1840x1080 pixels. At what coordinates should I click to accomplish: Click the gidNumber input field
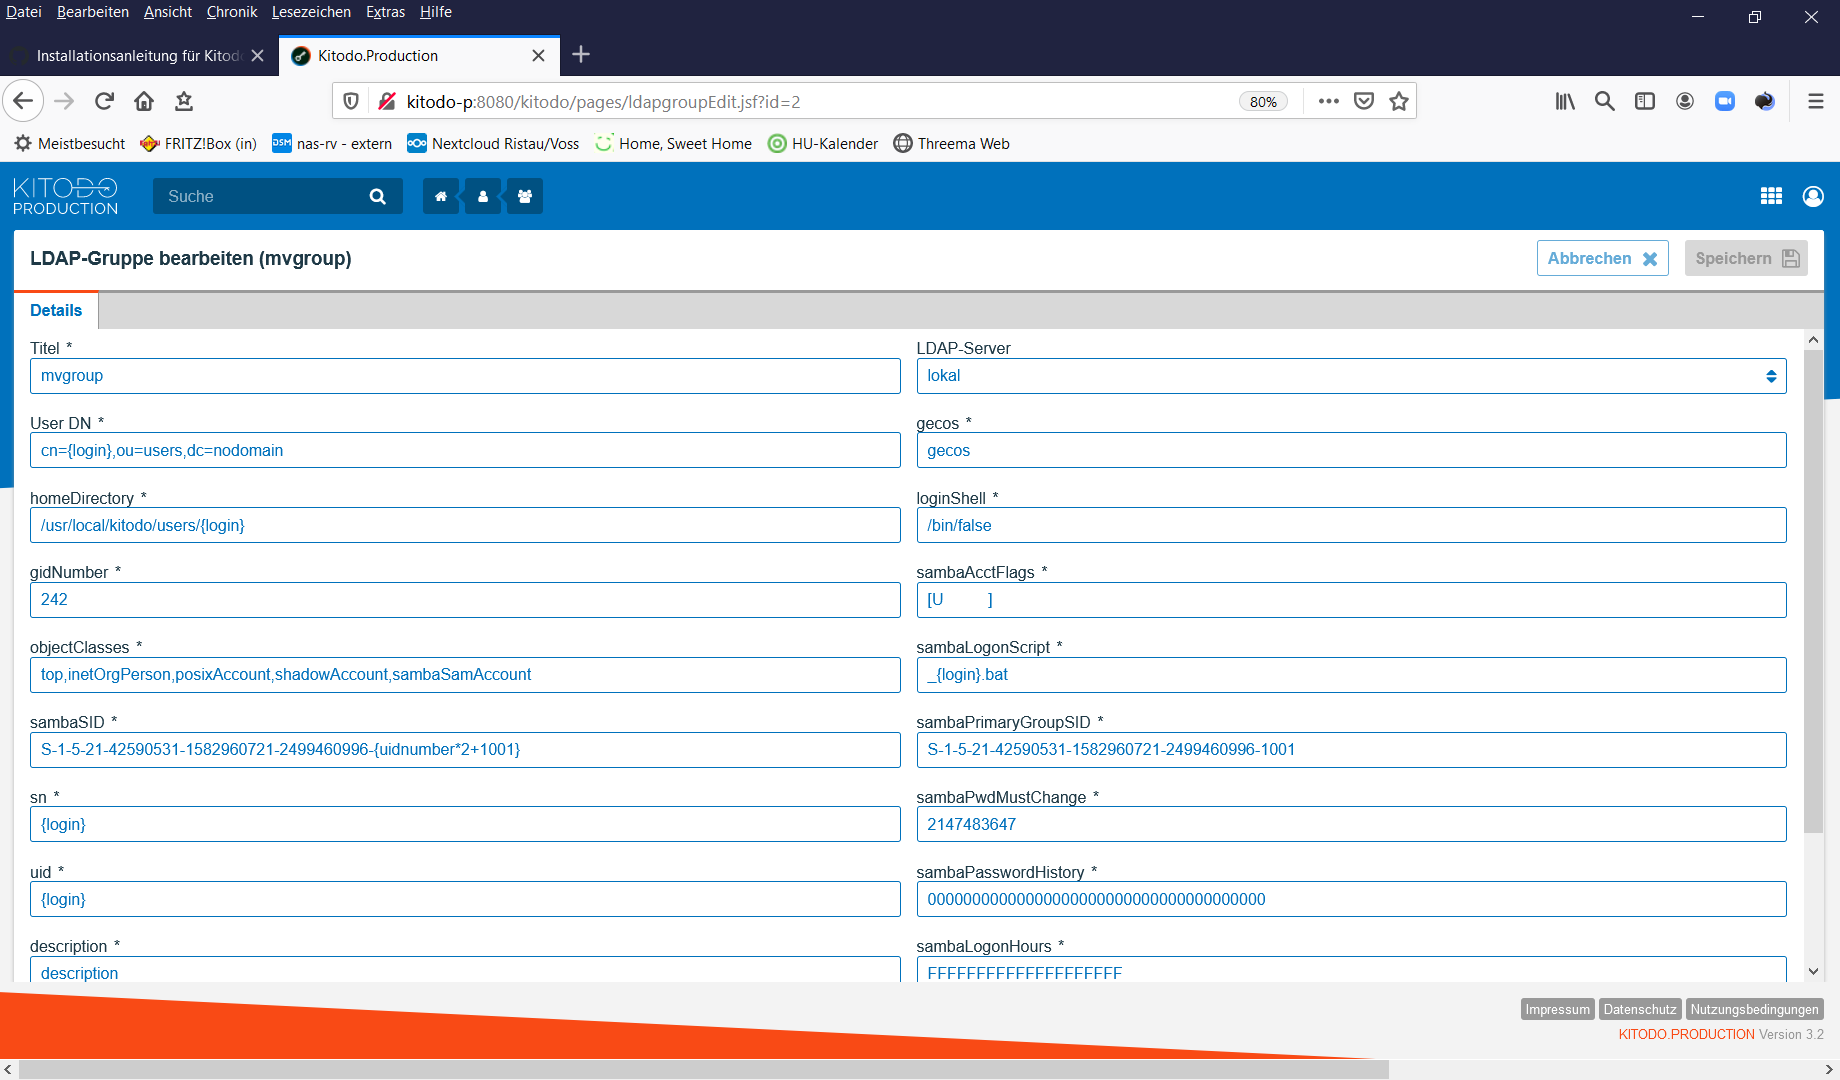click(465, 600)
